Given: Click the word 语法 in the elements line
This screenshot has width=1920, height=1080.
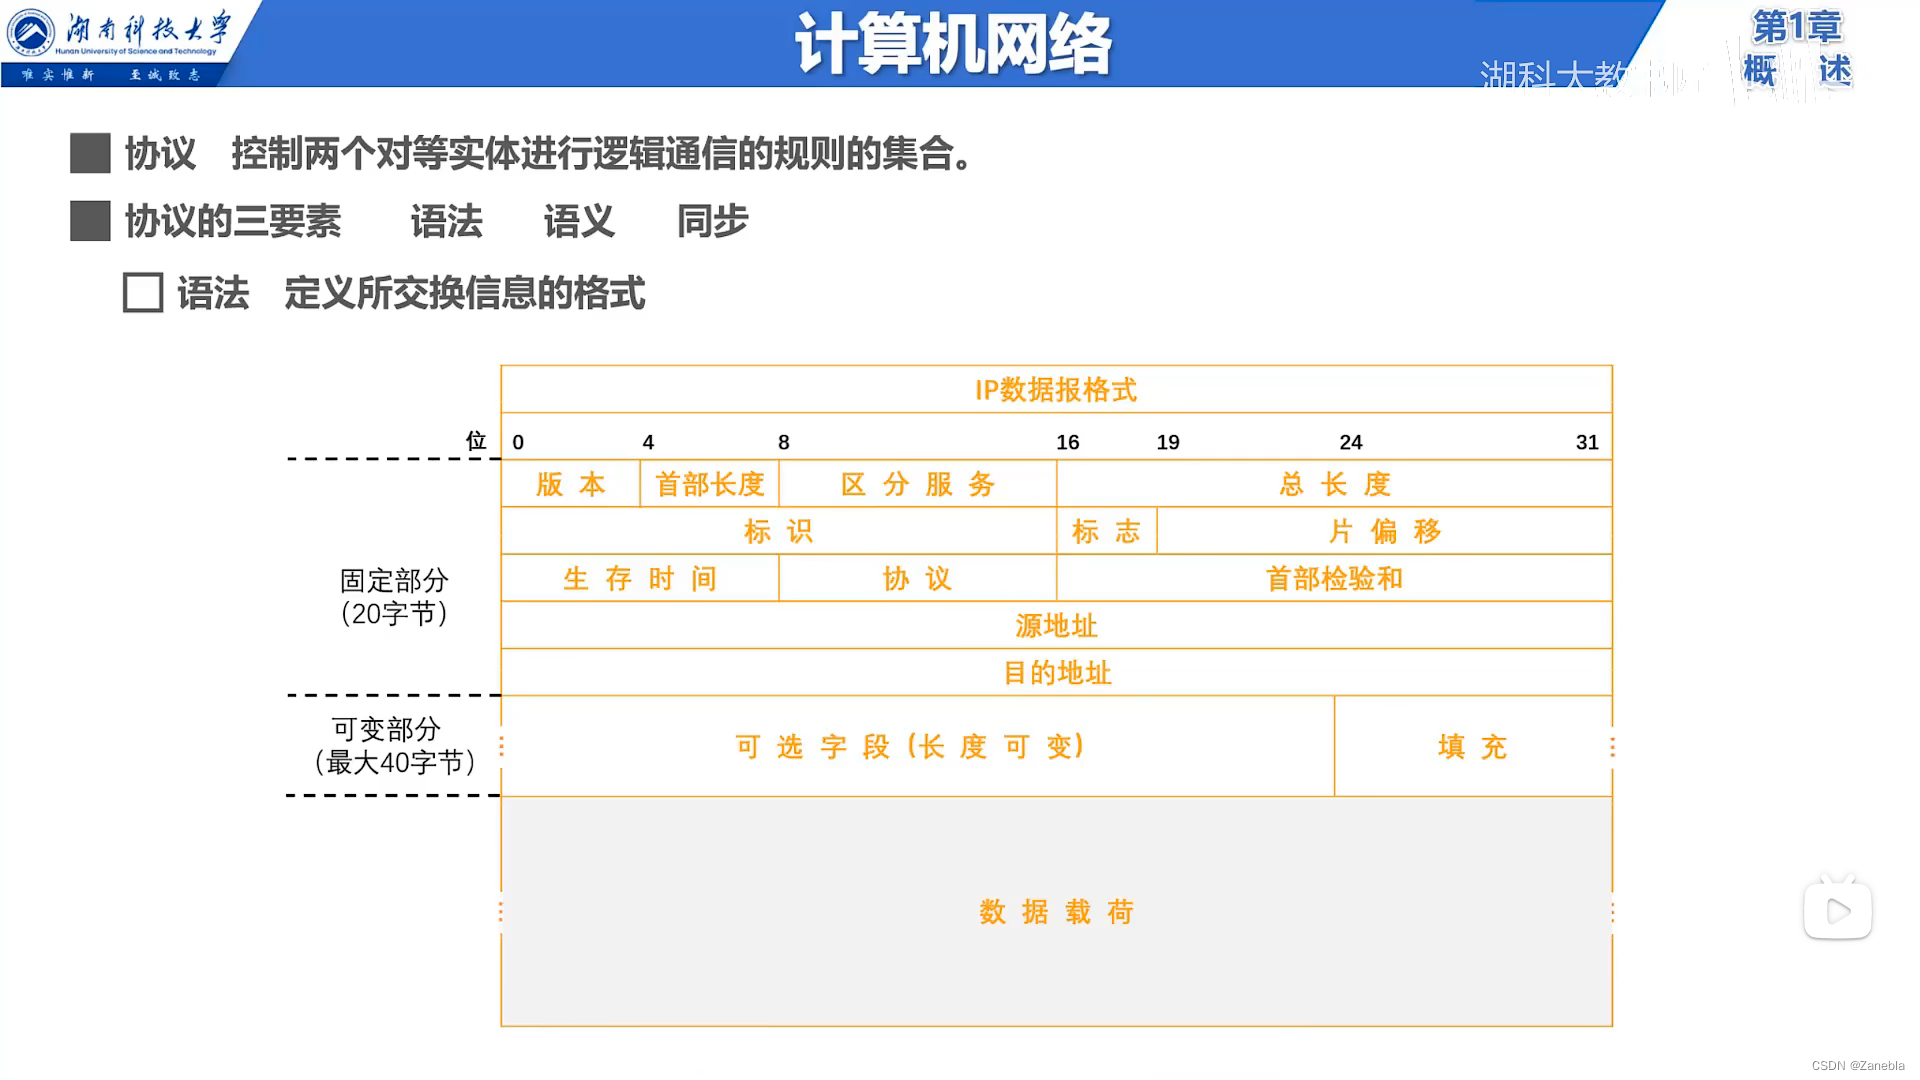Looking at the screenshot, I should pos(446,221).
